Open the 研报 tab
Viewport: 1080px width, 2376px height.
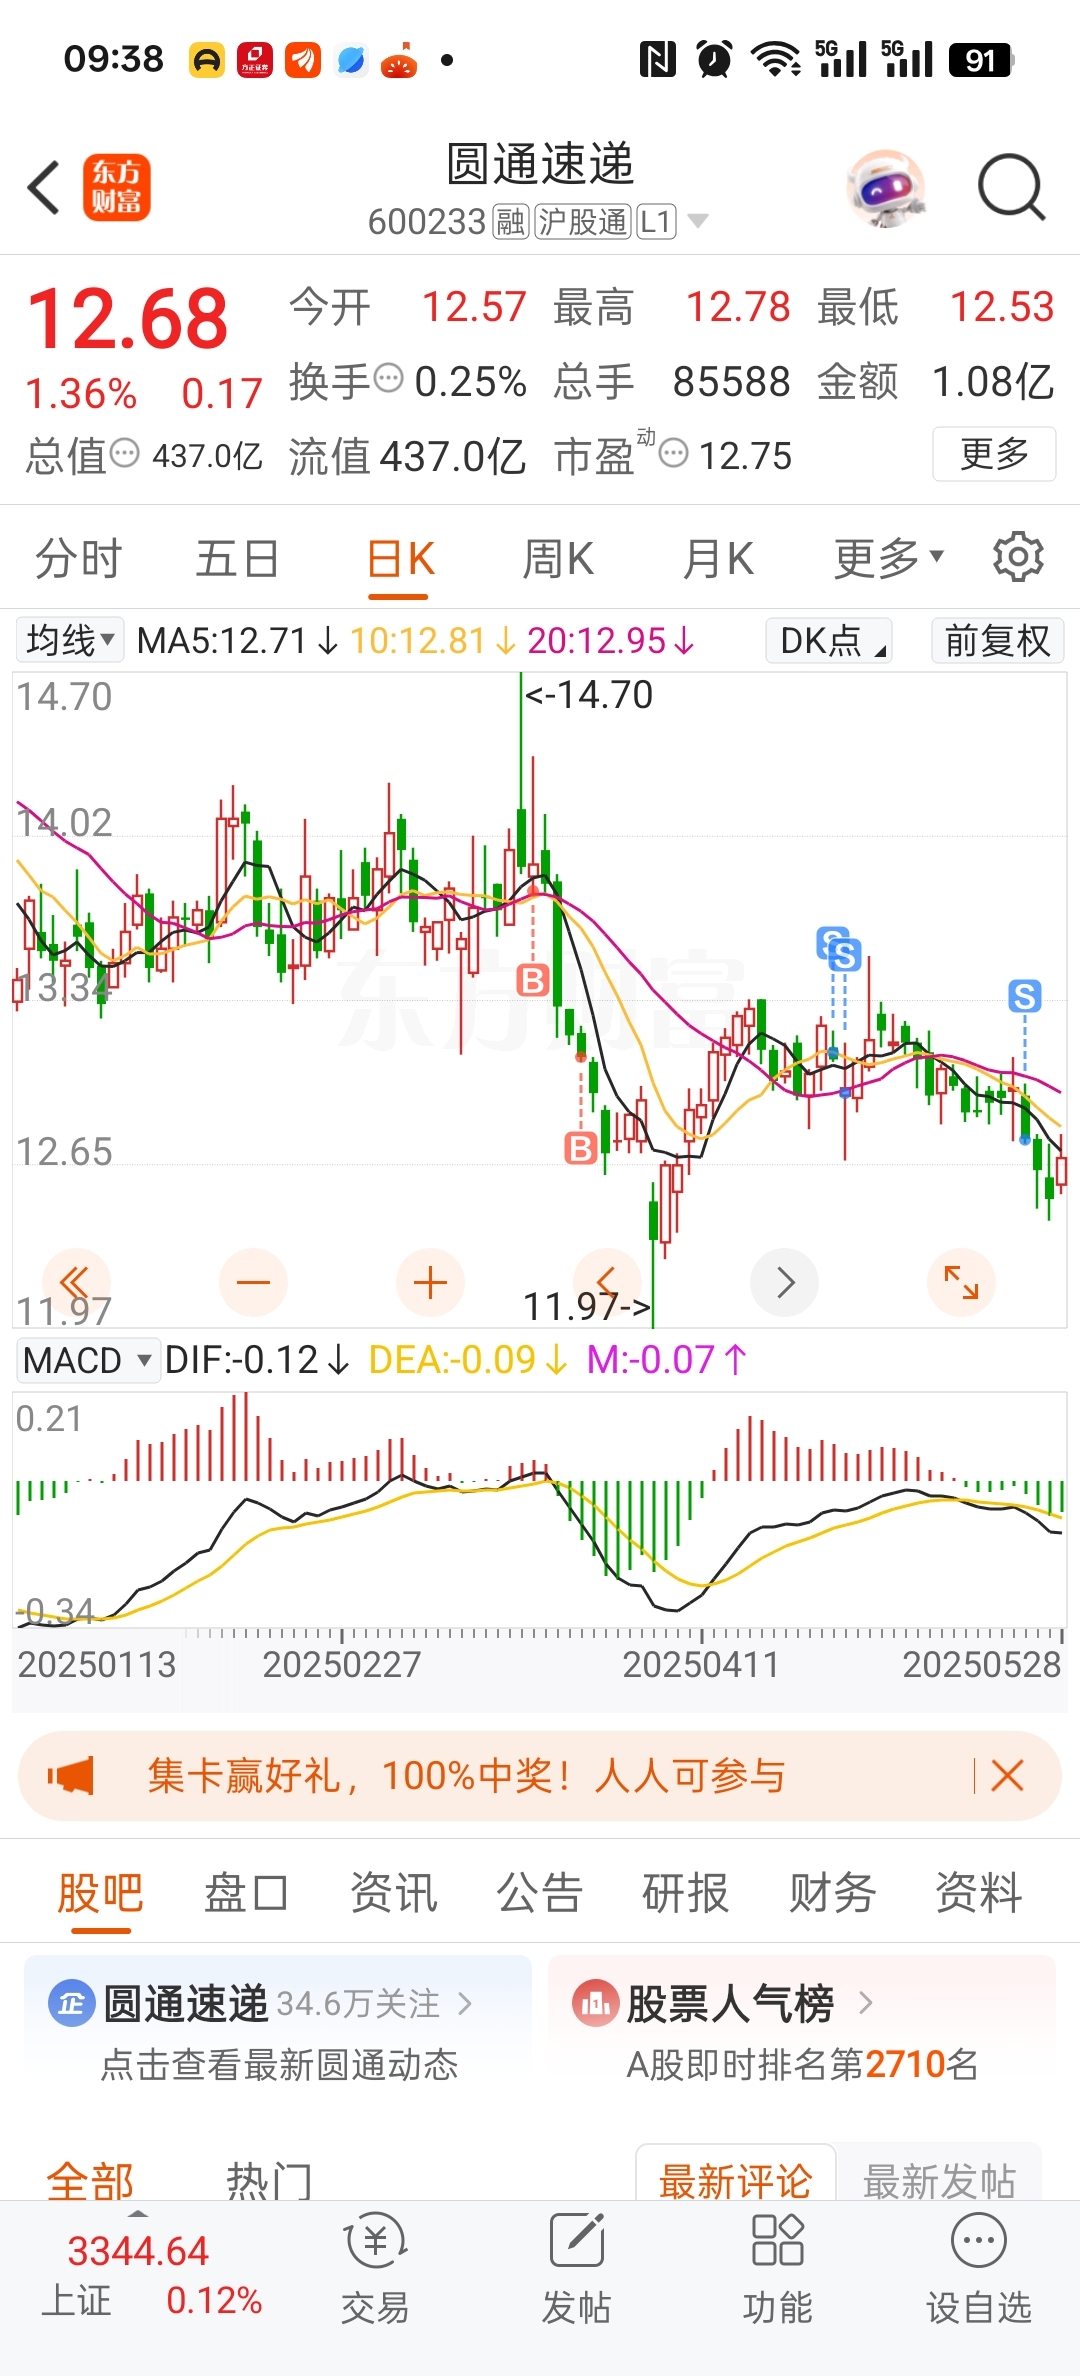click(x=685, y=1892)
